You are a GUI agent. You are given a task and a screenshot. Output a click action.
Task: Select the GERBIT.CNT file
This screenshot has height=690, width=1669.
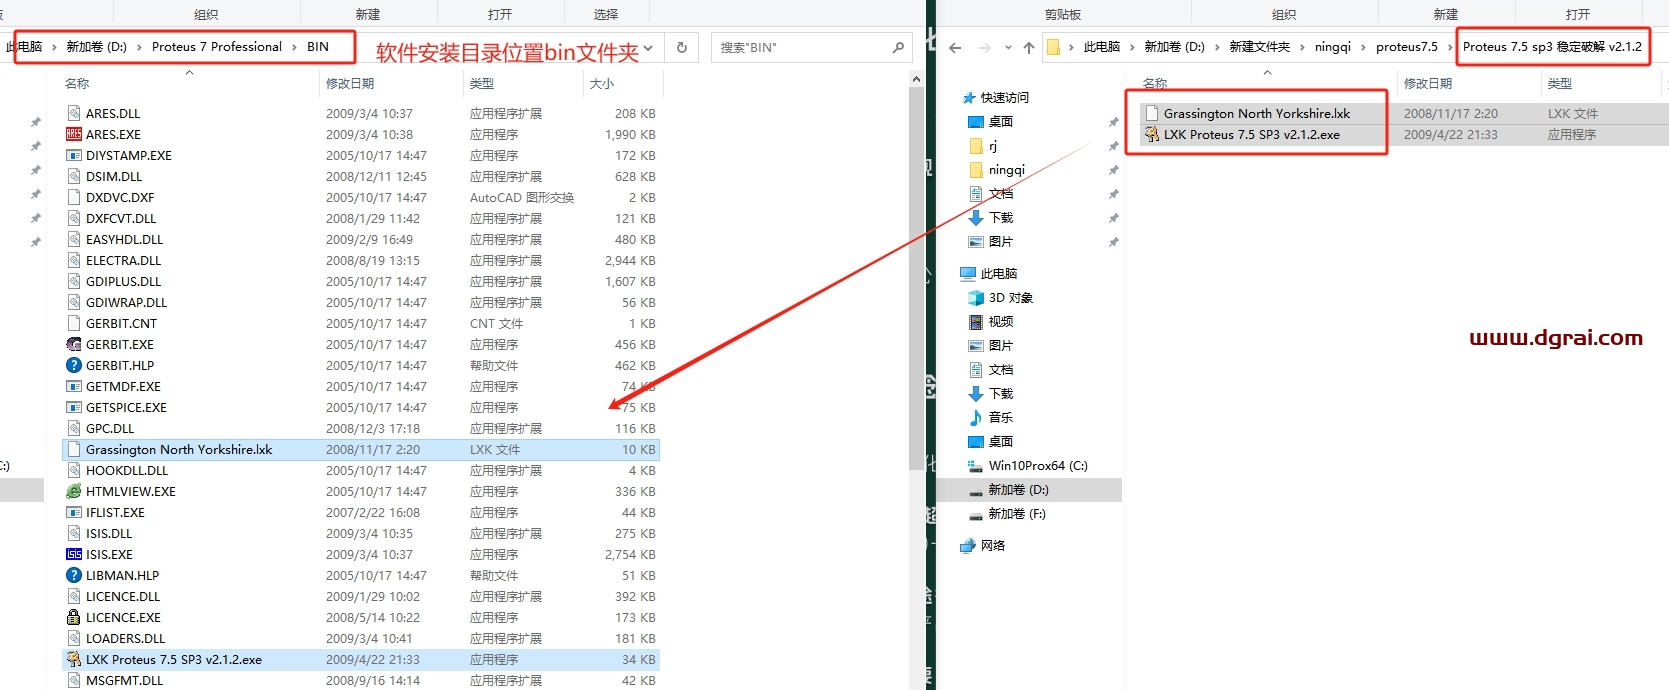pyautogui.click(x=360, y=323)
